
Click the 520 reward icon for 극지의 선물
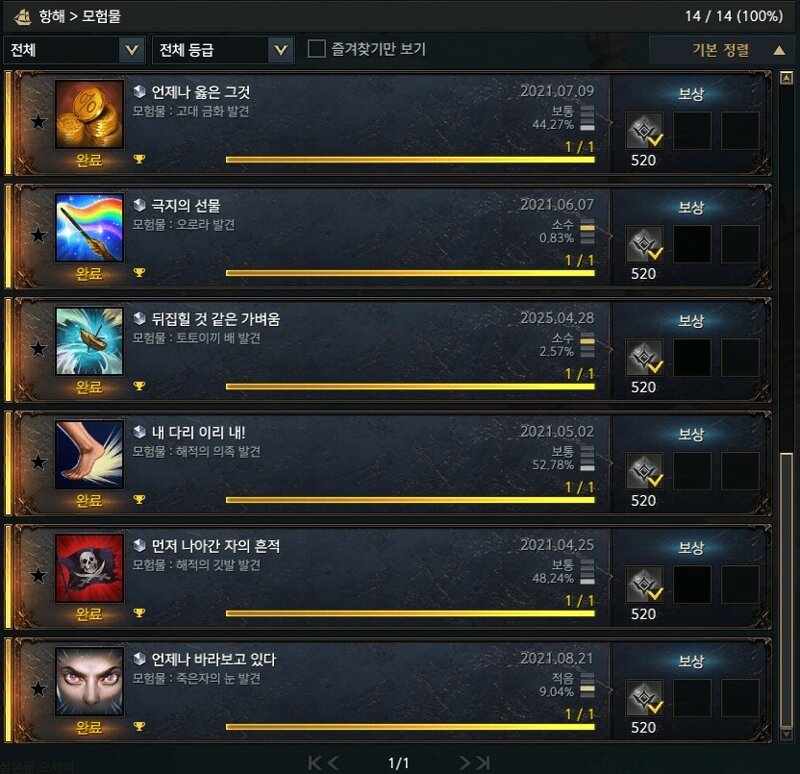click(x=644, y=244)
